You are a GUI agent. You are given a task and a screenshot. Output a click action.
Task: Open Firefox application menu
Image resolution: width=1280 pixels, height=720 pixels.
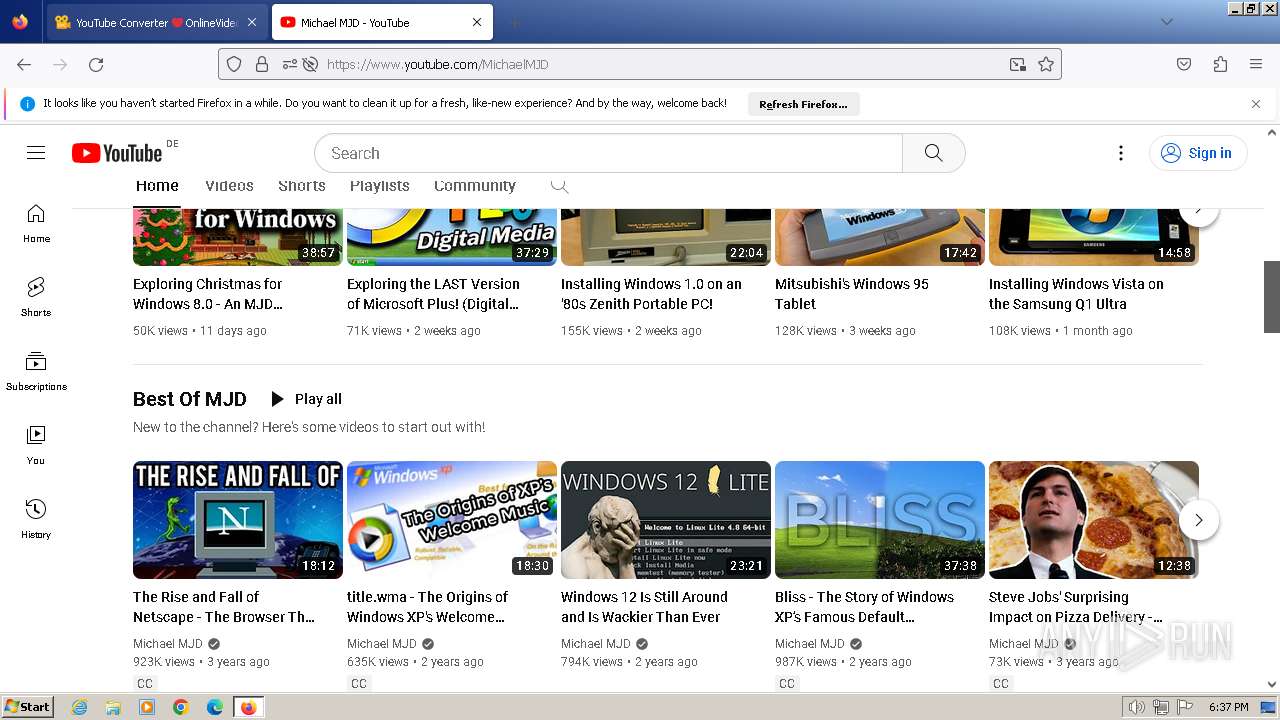[1256, 64]
